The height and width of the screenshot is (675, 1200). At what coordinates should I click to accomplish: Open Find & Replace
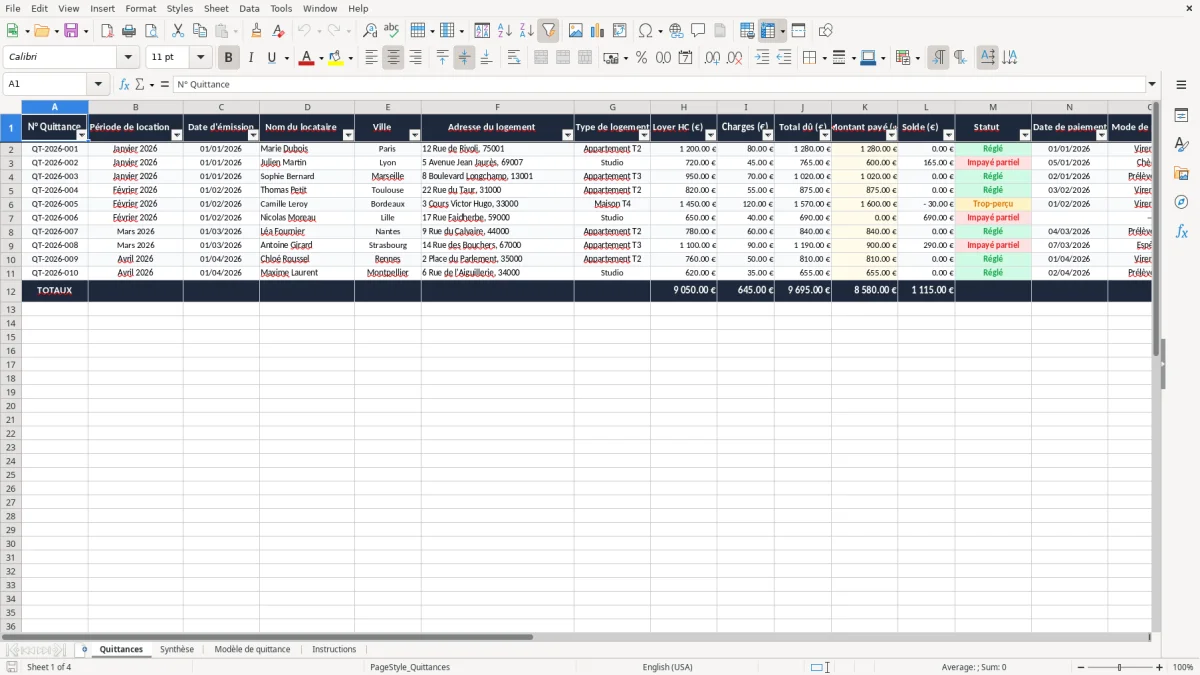tap(370, 31)
